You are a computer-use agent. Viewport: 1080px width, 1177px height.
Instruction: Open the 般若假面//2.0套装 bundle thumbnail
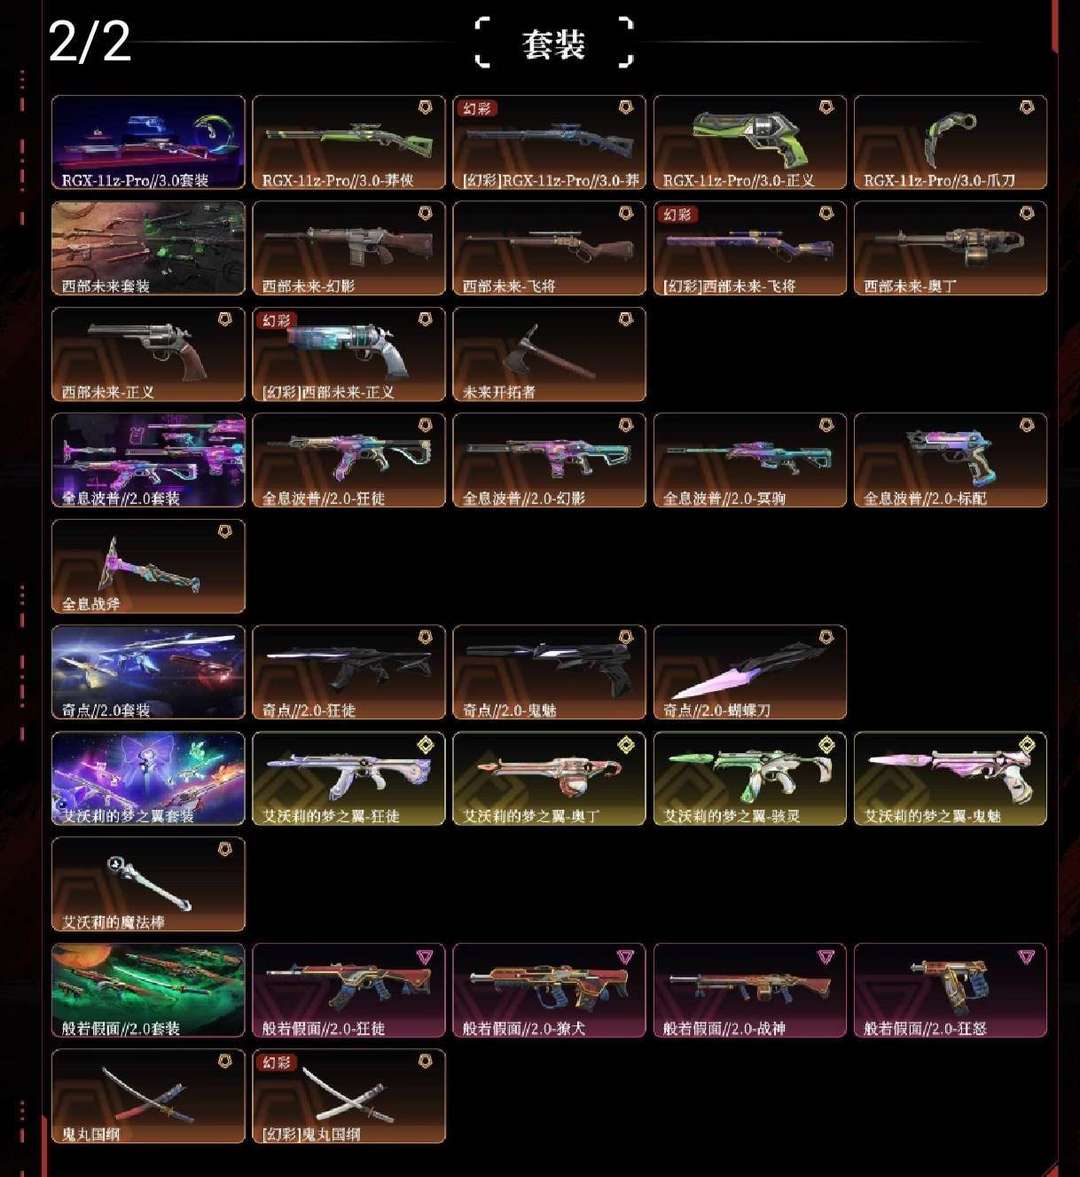(149, 990)
